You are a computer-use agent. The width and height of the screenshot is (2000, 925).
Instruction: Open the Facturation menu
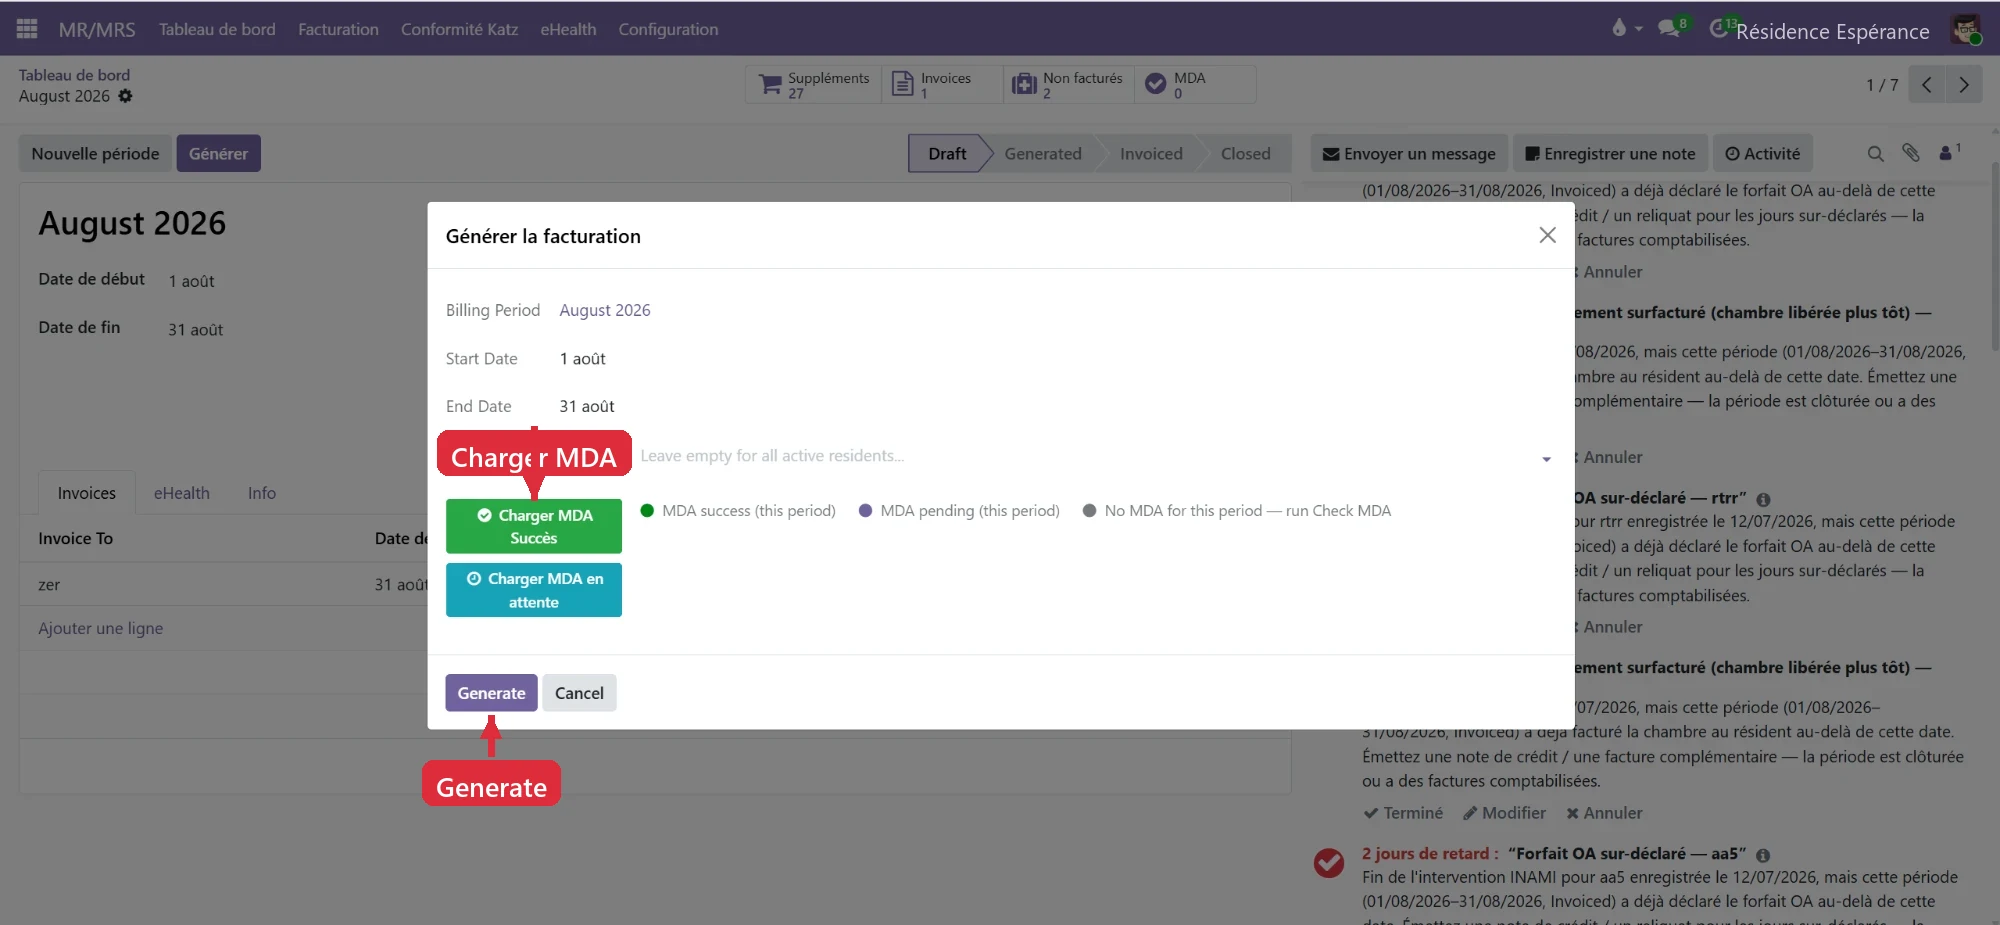pos(338,29)
